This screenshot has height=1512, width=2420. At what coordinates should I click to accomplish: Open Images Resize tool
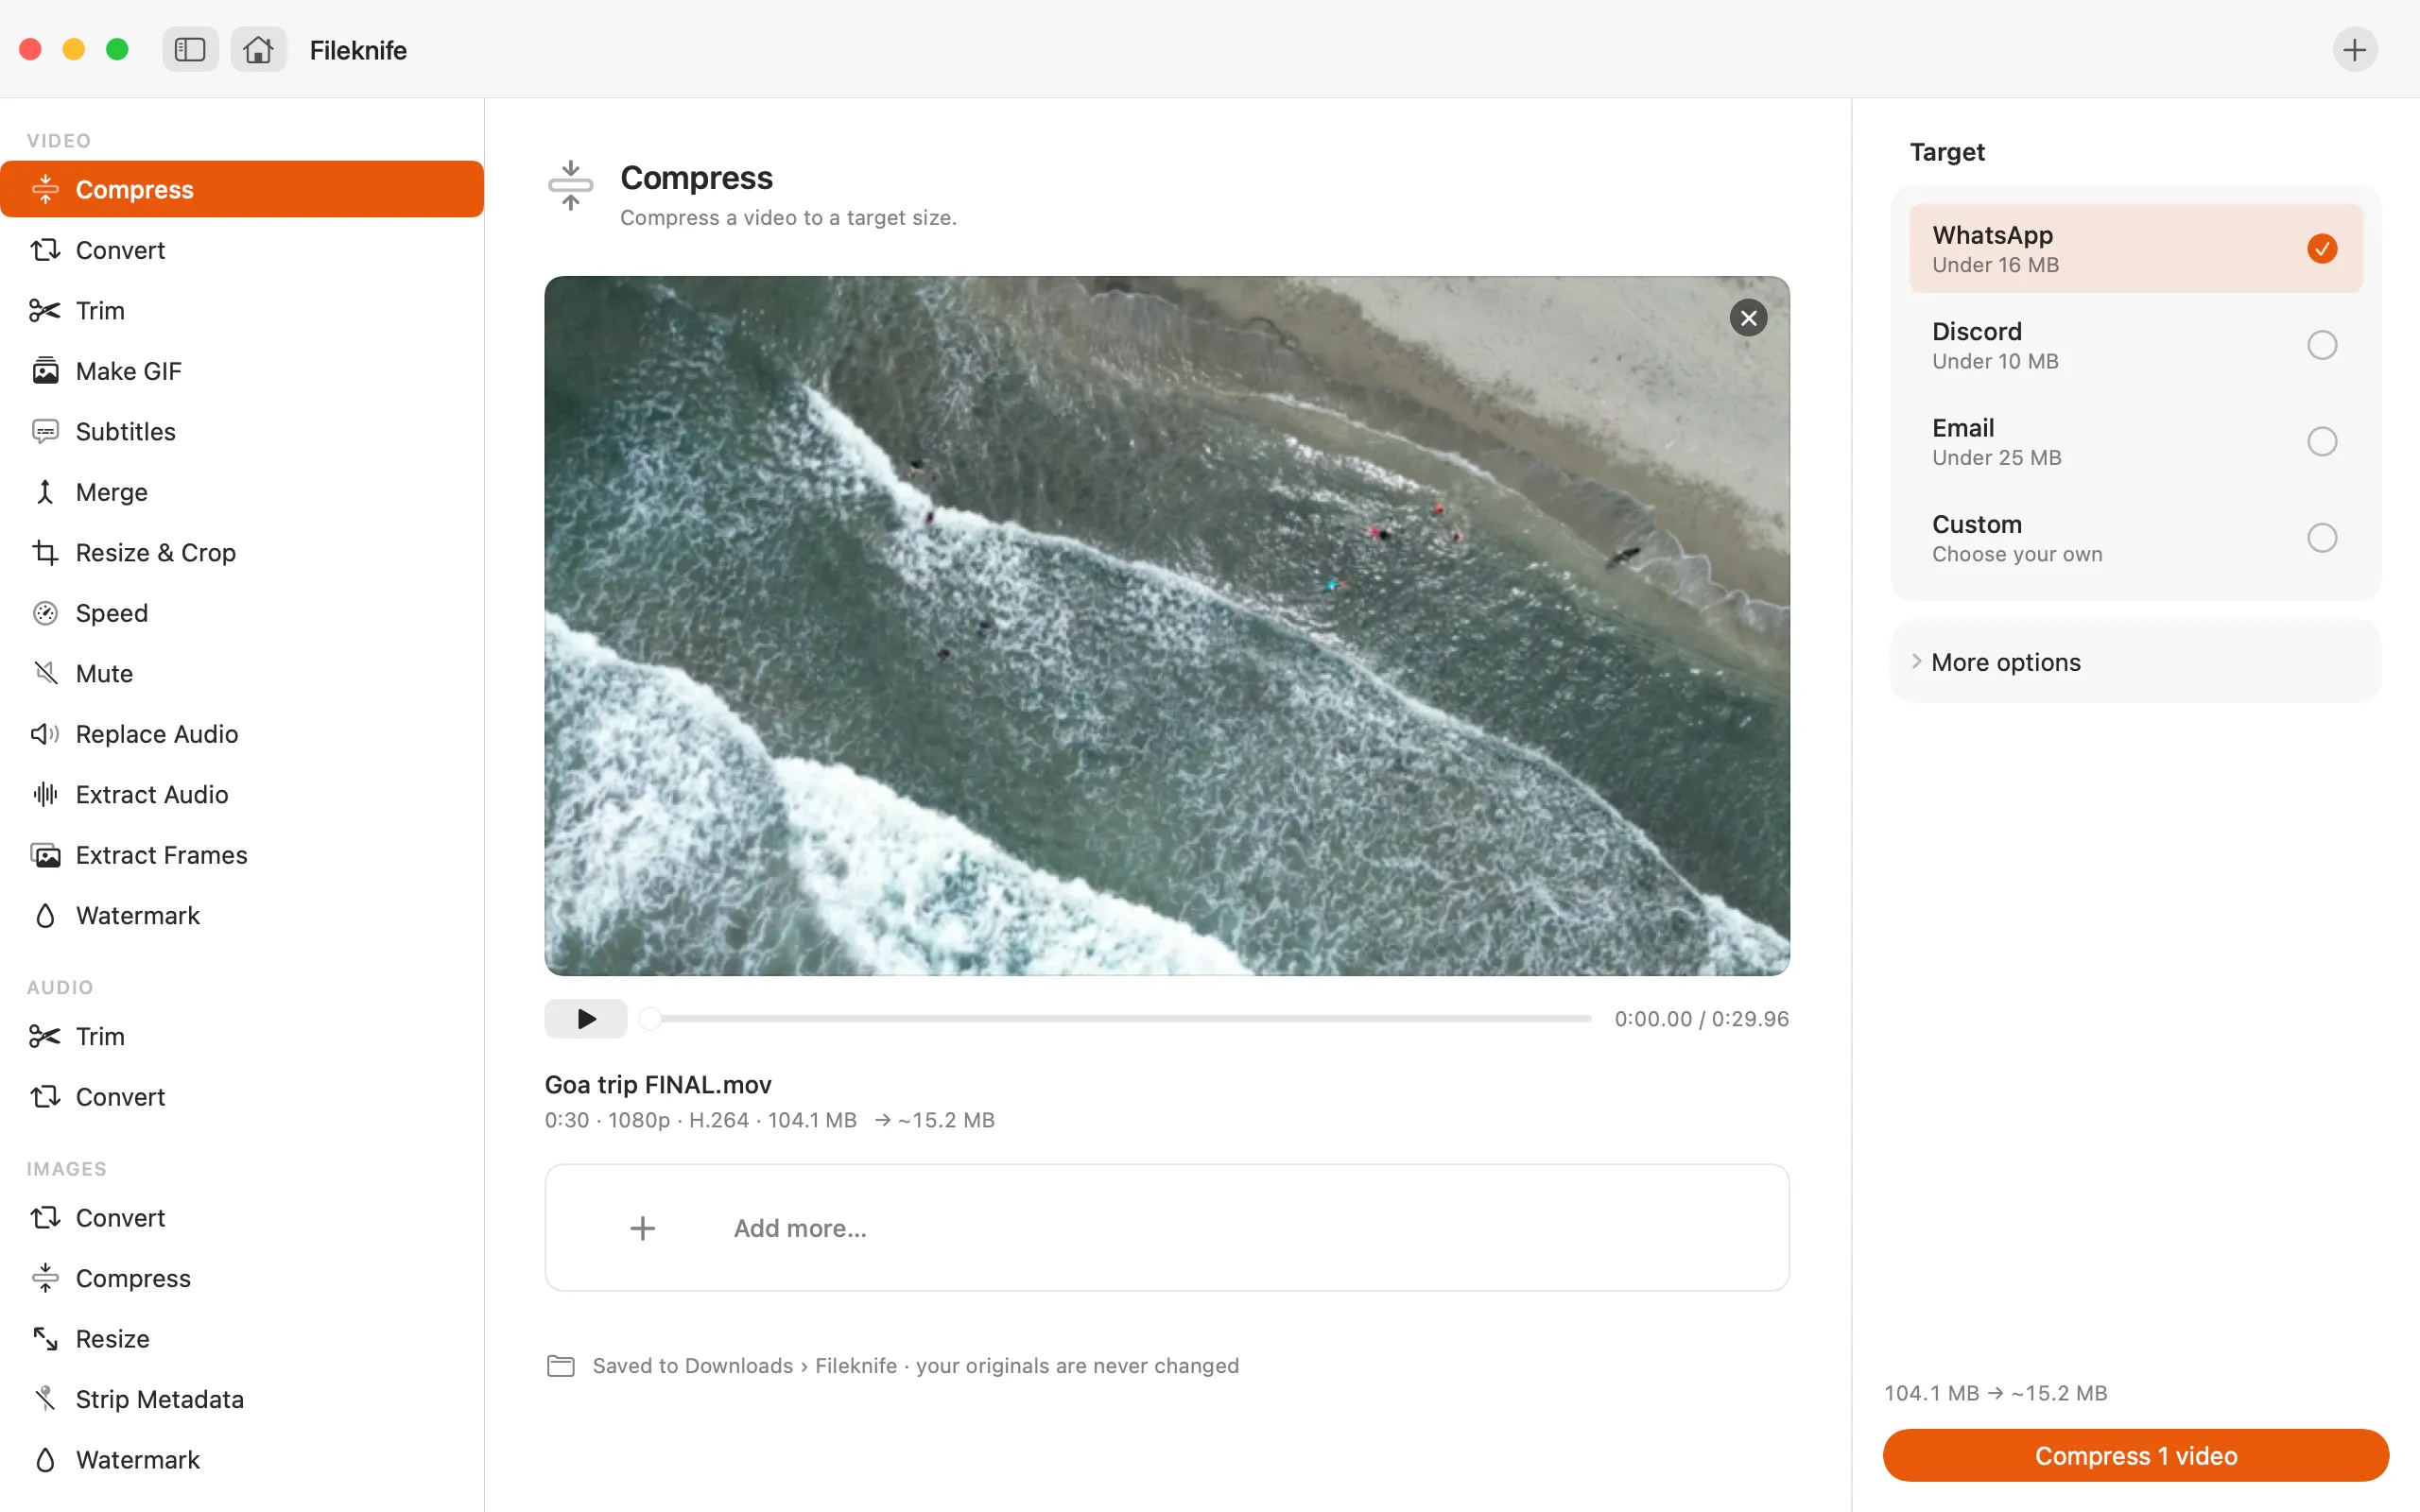[x=242, y=1338]
